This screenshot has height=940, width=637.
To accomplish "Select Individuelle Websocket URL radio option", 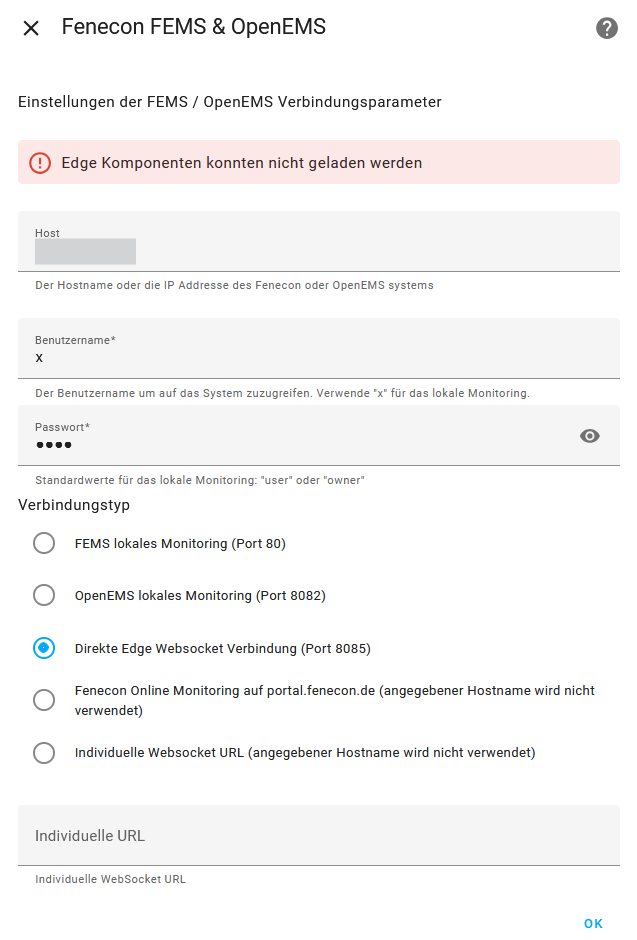I will pos(44,752).
